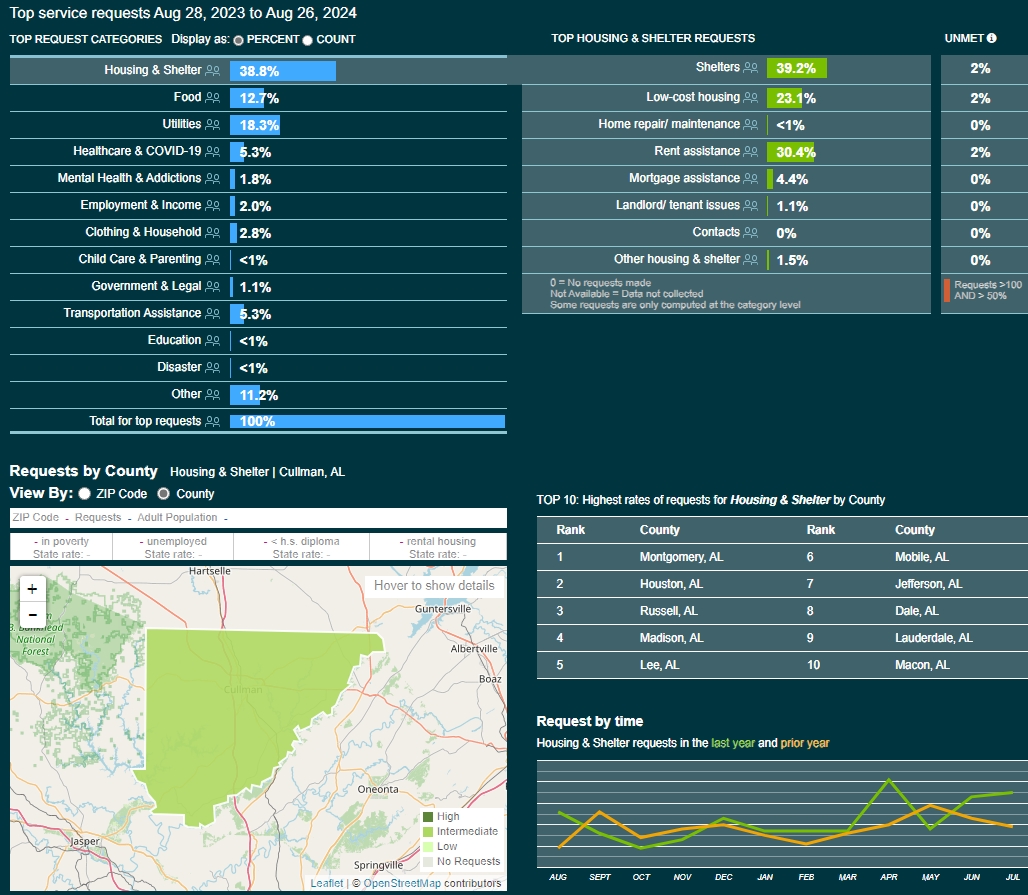Click the people icon beside Mental Health & Addictions
The width and height of the screenshot is (1028, 895).
click(x=212, y=178)
